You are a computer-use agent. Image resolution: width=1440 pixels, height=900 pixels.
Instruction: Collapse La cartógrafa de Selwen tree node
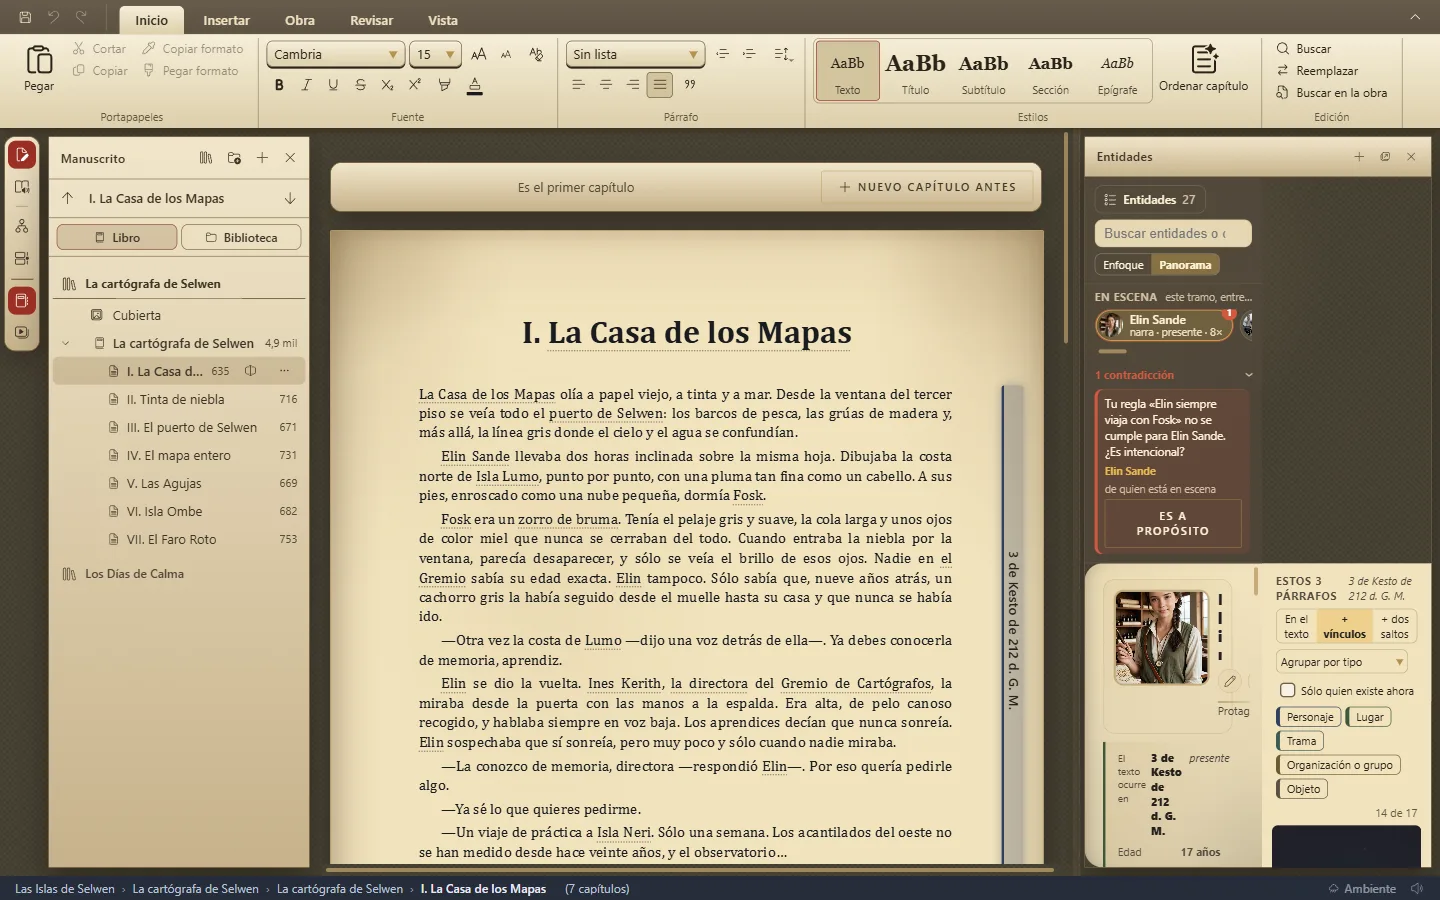pos(66,343)
